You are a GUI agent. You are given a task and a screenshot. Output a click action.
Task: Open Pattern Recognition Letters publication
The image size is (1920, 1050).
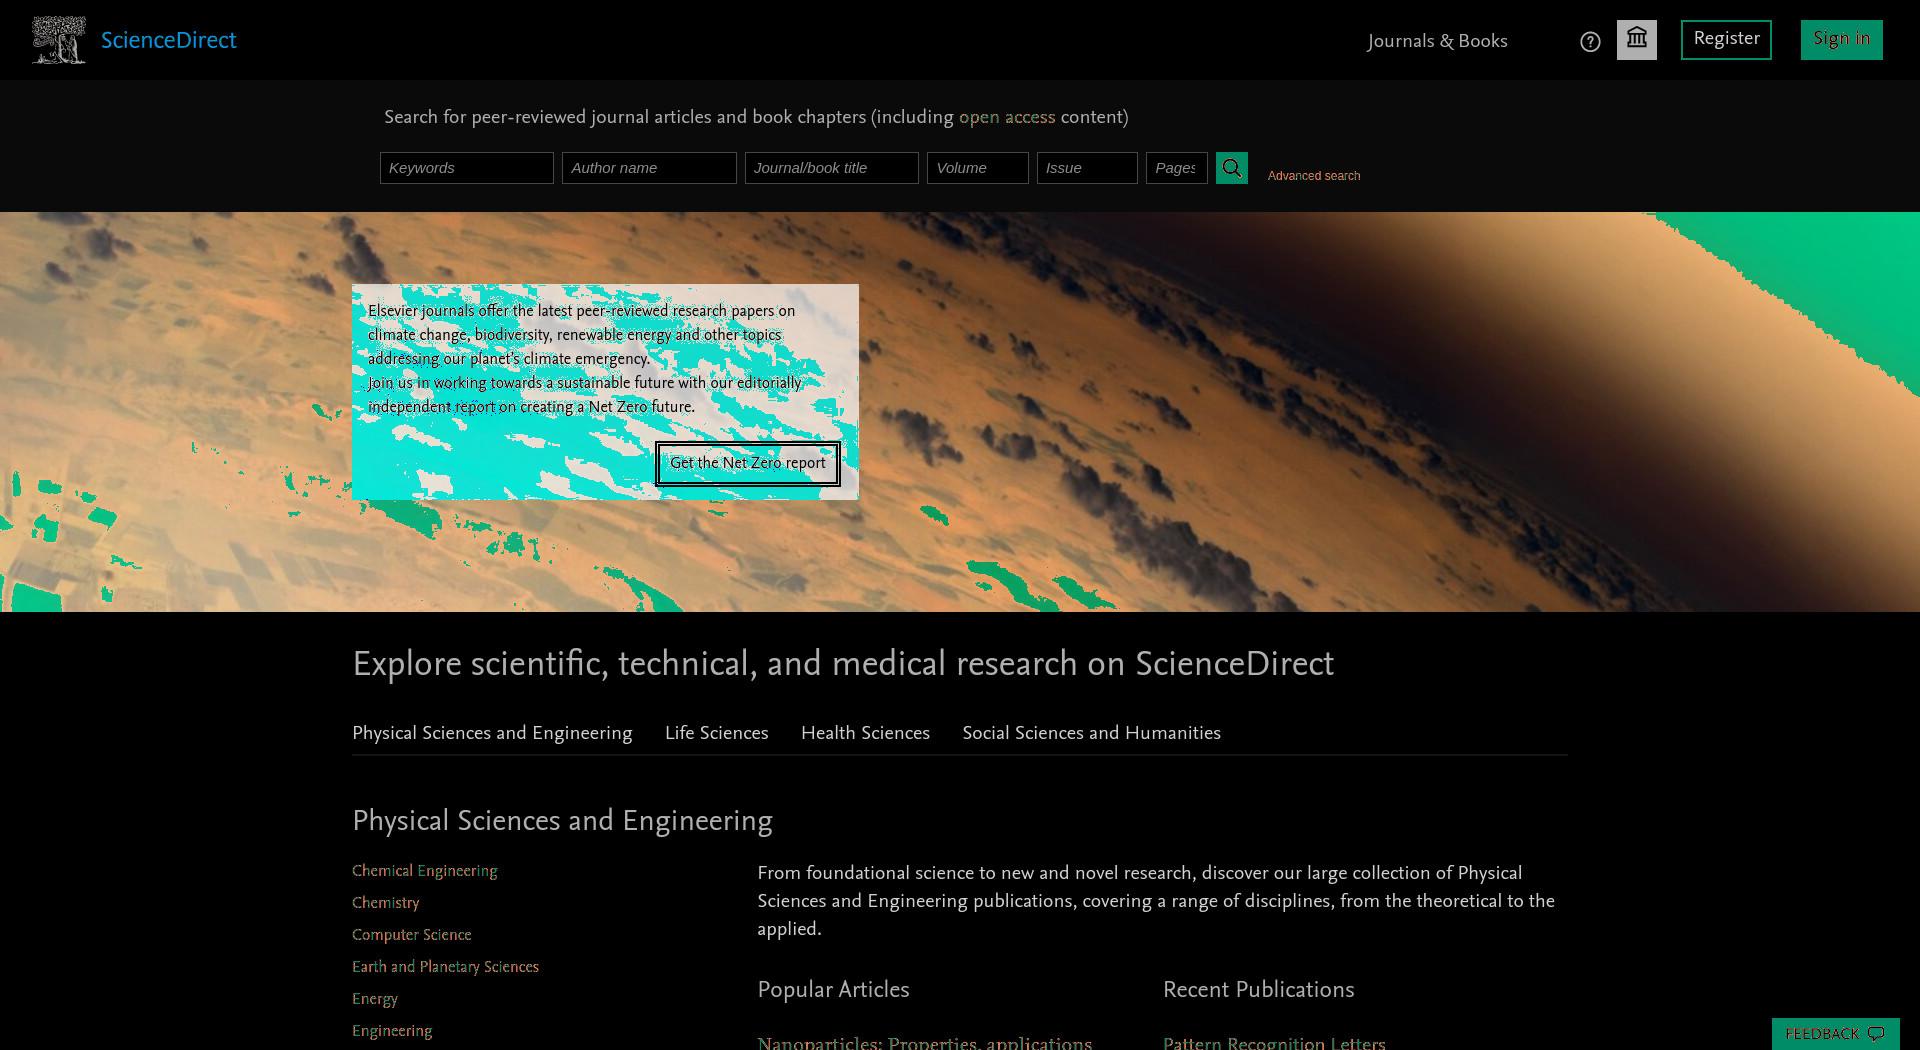click(1274, 1042)
